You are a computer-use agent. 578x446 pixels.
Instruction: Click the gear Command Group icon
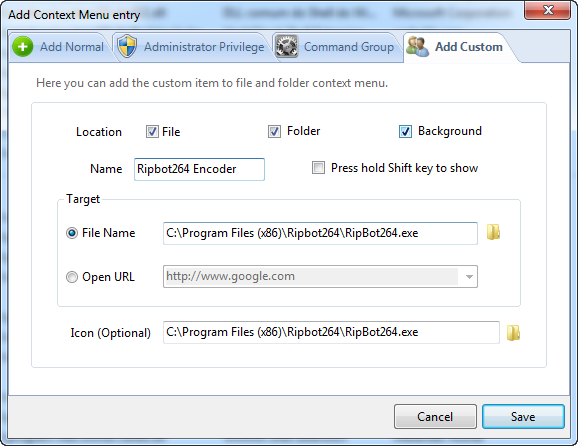click(286, 46)
